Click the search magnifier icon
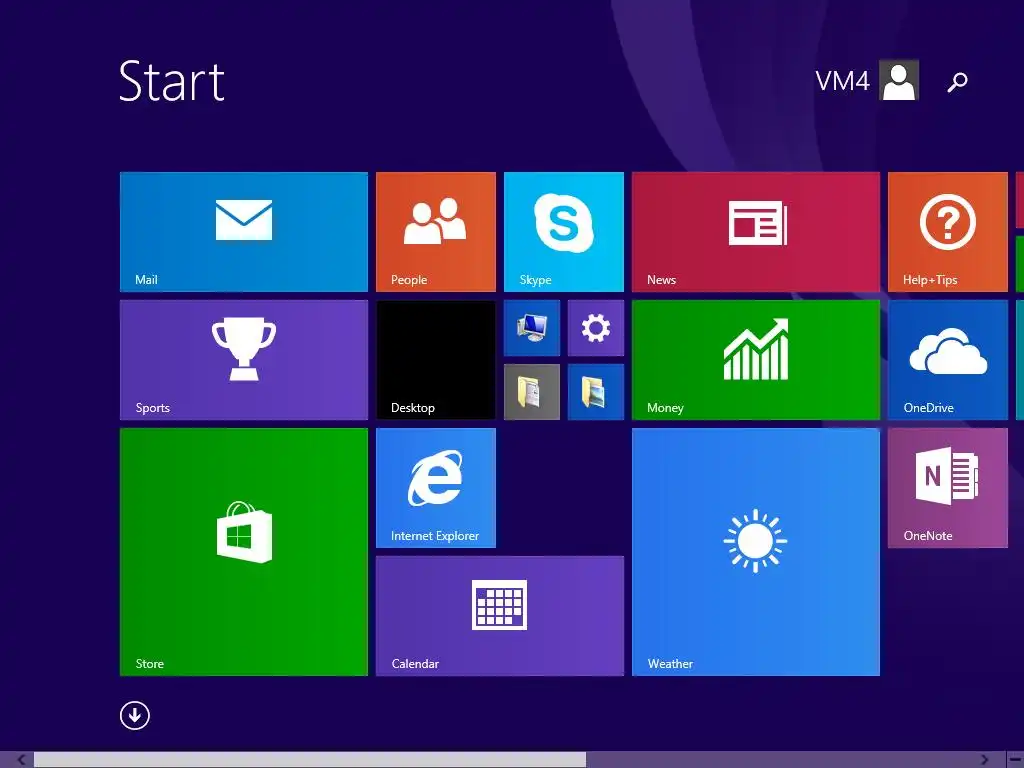This screenshot has height=768, width=1024. (x=957, y=82)
